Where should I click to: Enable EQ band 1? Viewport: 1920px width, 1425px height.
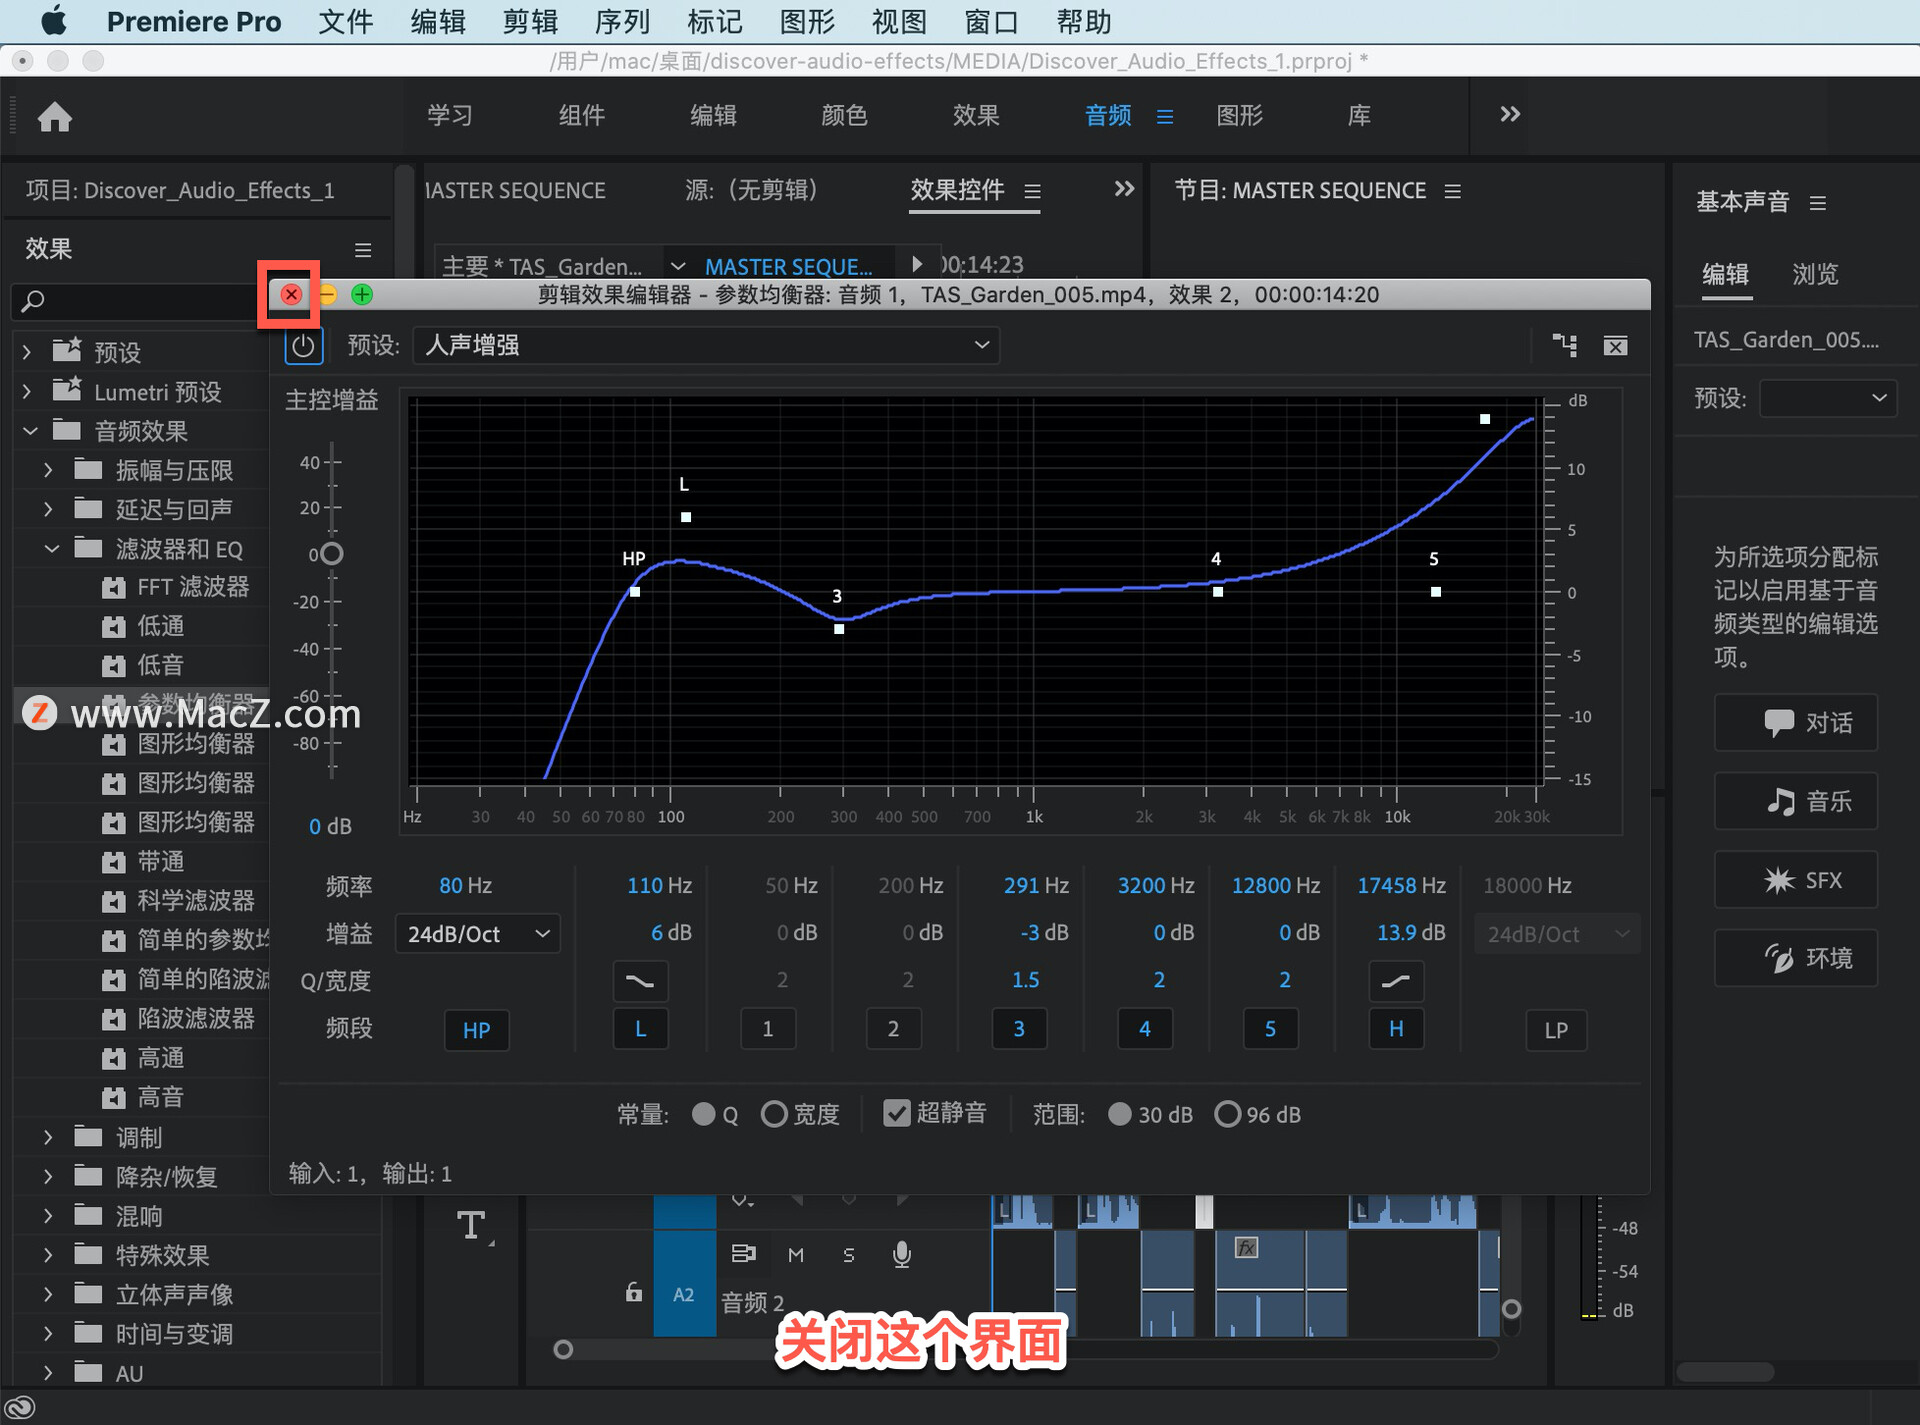coord(767,1029)
